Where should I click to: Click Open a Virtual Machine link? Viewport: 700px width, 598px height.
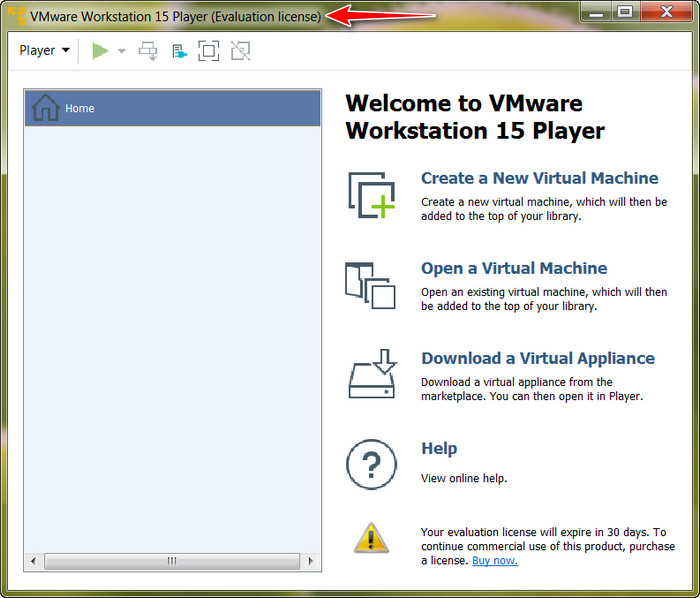[x=514, y=268]
